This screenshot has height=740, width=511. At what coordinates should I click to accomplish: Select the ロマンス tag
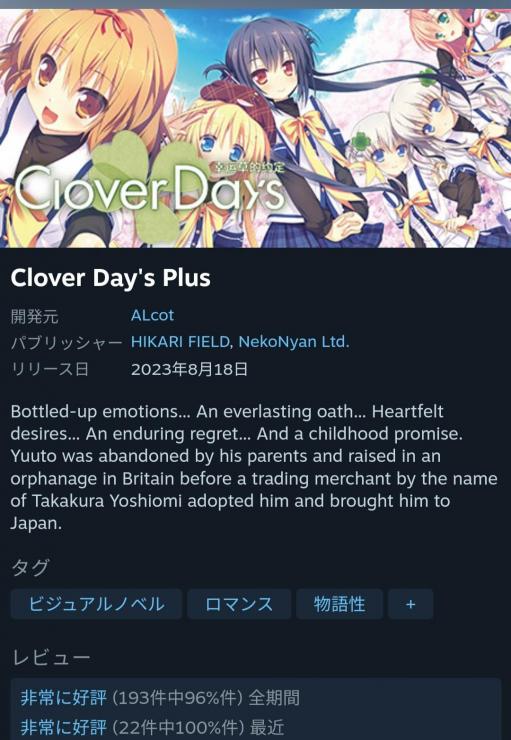(x=239, y=604)
